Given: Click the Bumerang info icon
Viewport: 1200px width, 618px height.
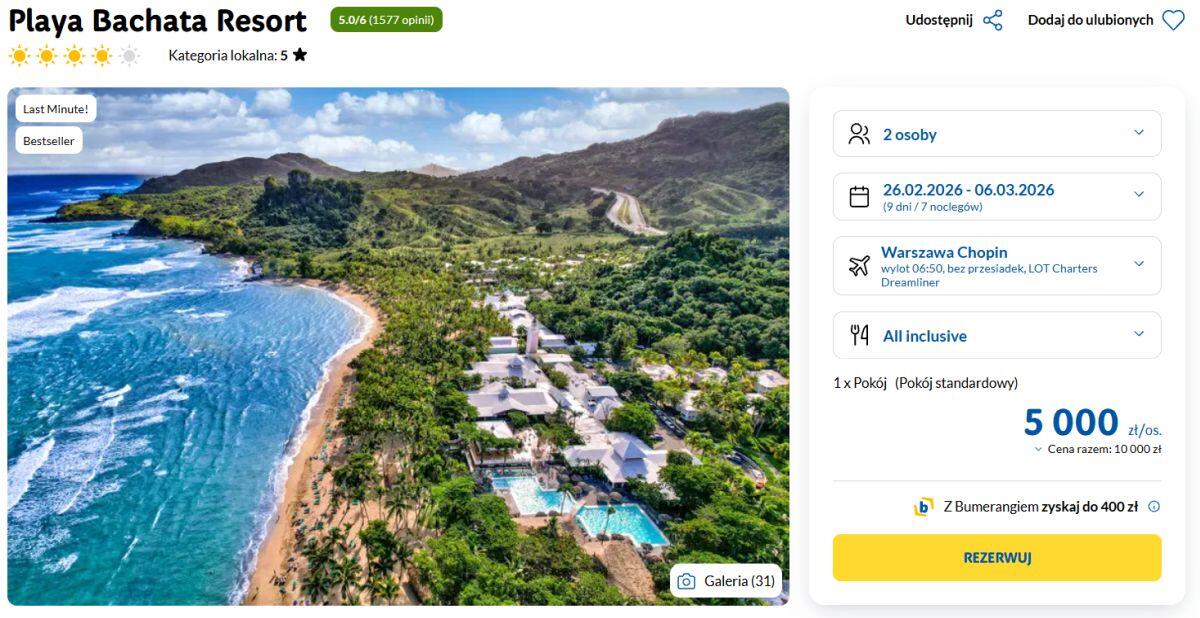Looking at the screenshot, I should (1154, 507).
